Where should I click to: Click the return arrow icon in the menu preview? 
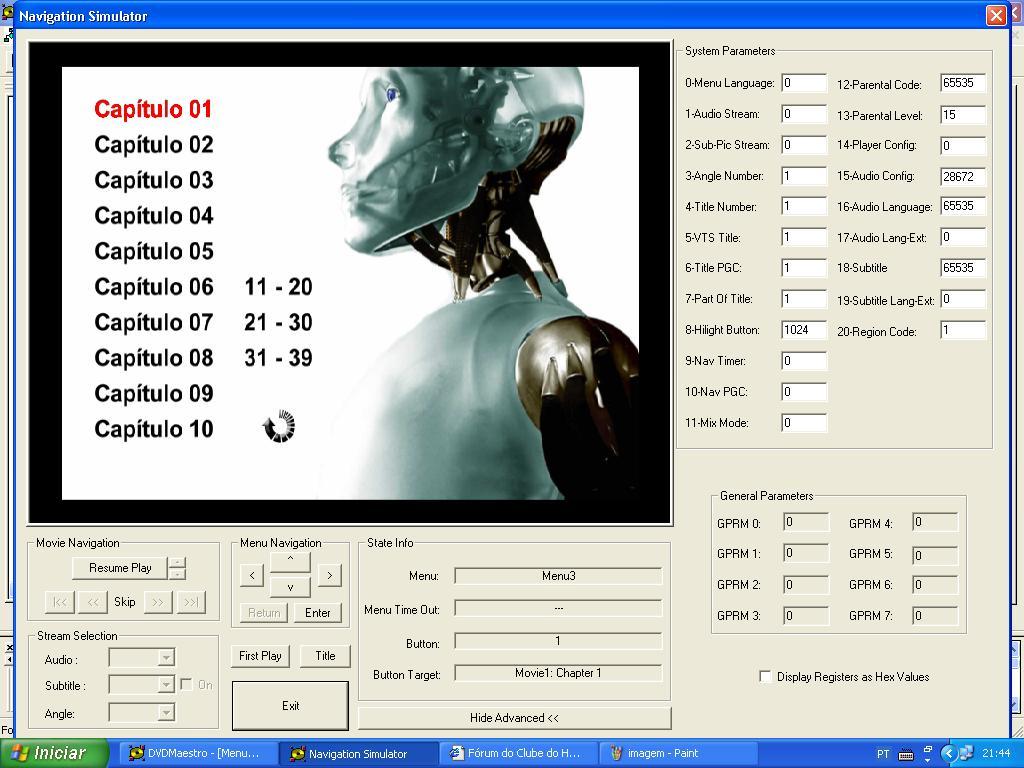280,426
